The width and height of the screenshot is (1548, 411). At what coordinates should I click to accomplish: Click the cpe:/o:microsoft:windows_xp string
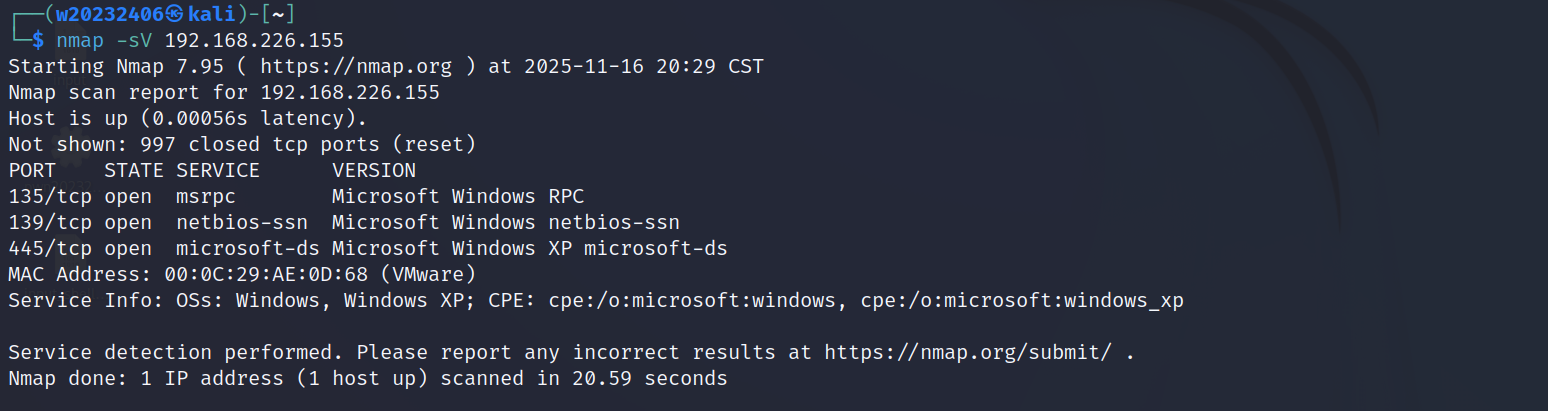(1022, 301)
